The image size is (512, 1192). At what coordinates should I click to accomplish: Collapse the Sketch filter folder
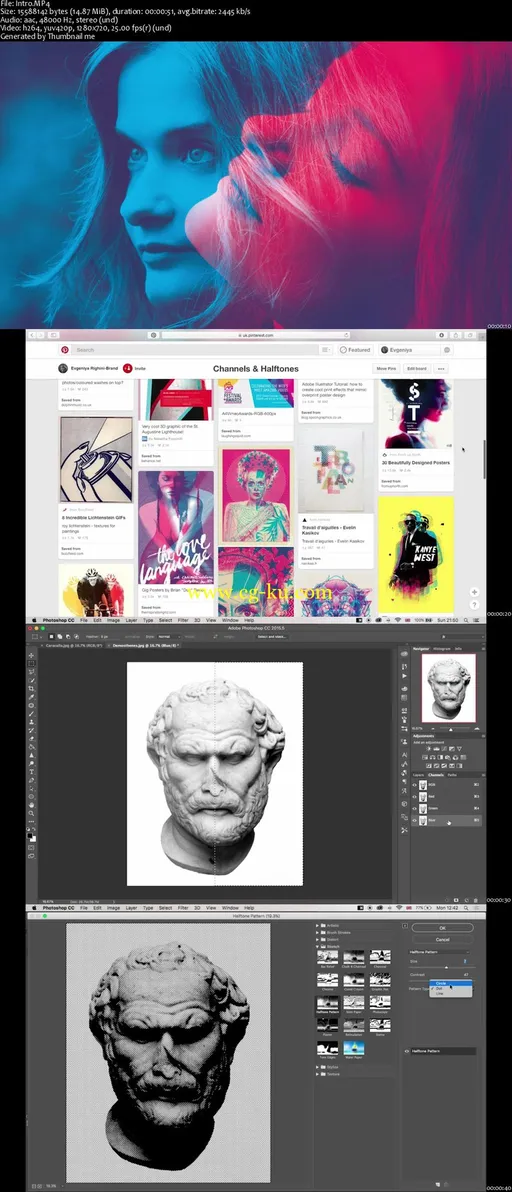pos(318,946)
